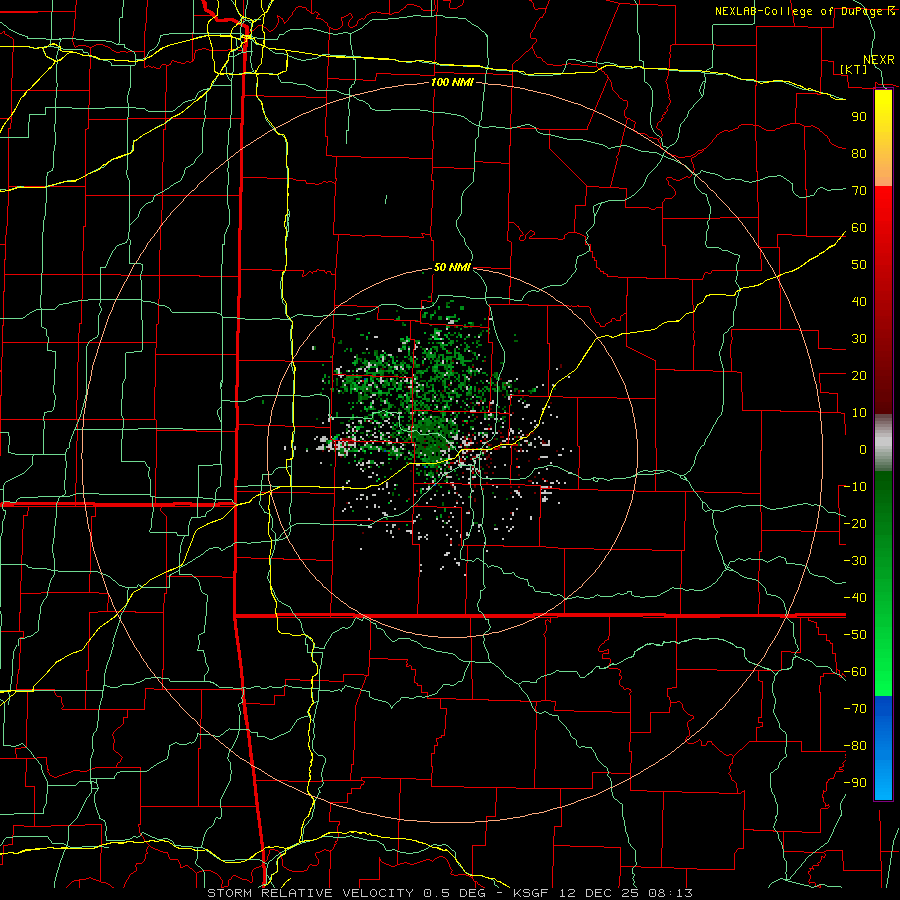900x900 pixels.
Task: Select the -60 value on velocity scale
Action: [855, 672]
